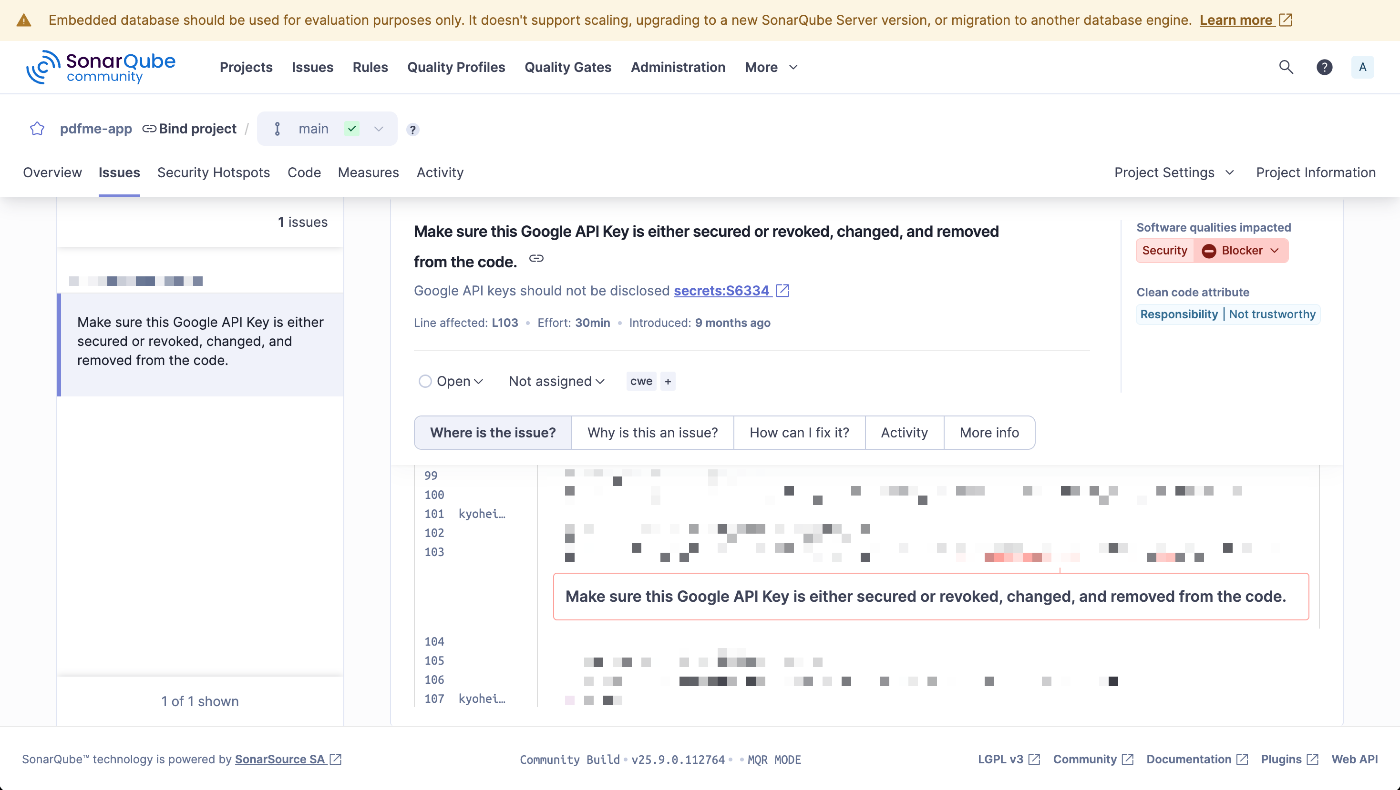Go to Issues in top menu
The image size is (1400, 790).
[313, 67]
